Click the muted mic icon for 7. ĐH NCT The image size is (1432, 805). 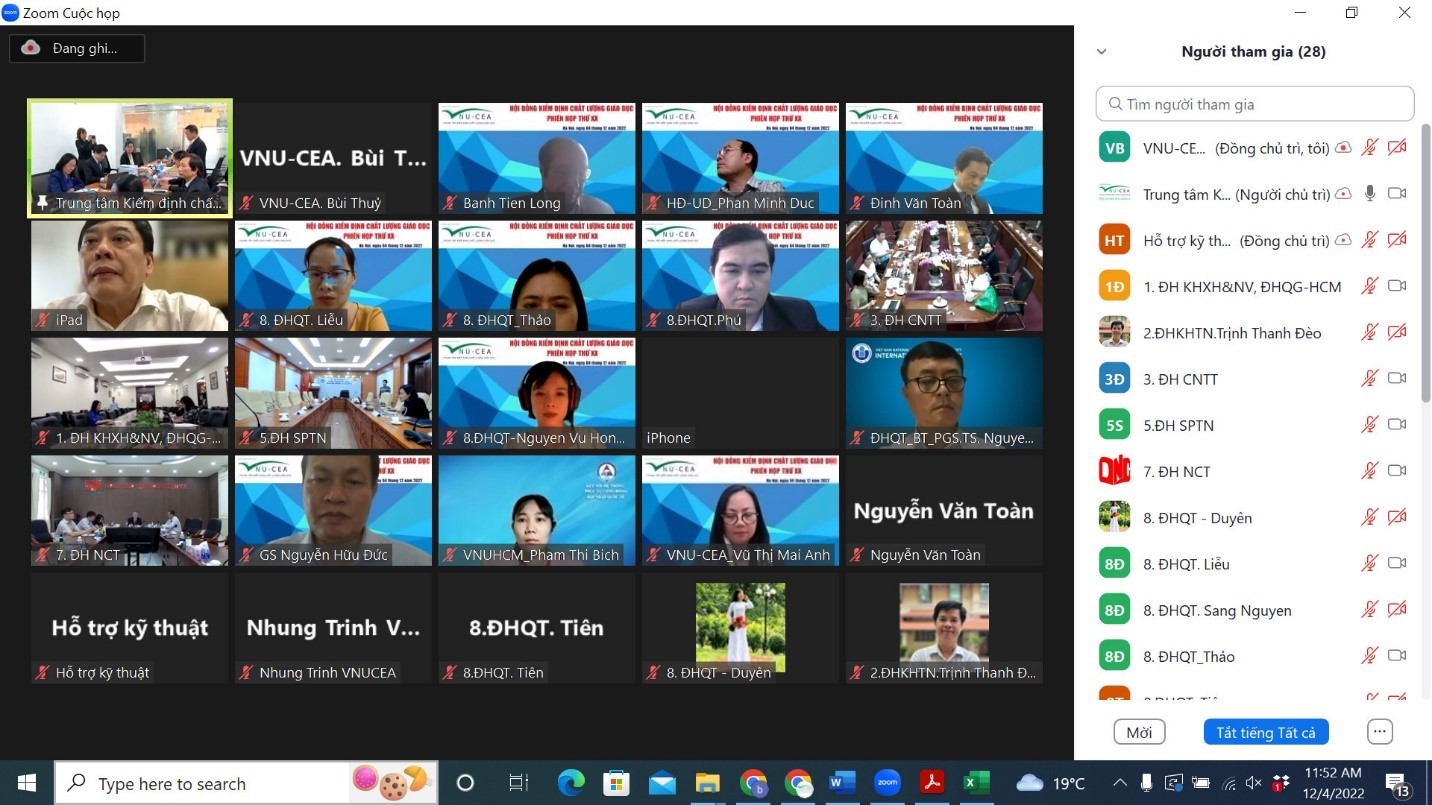1370,471
